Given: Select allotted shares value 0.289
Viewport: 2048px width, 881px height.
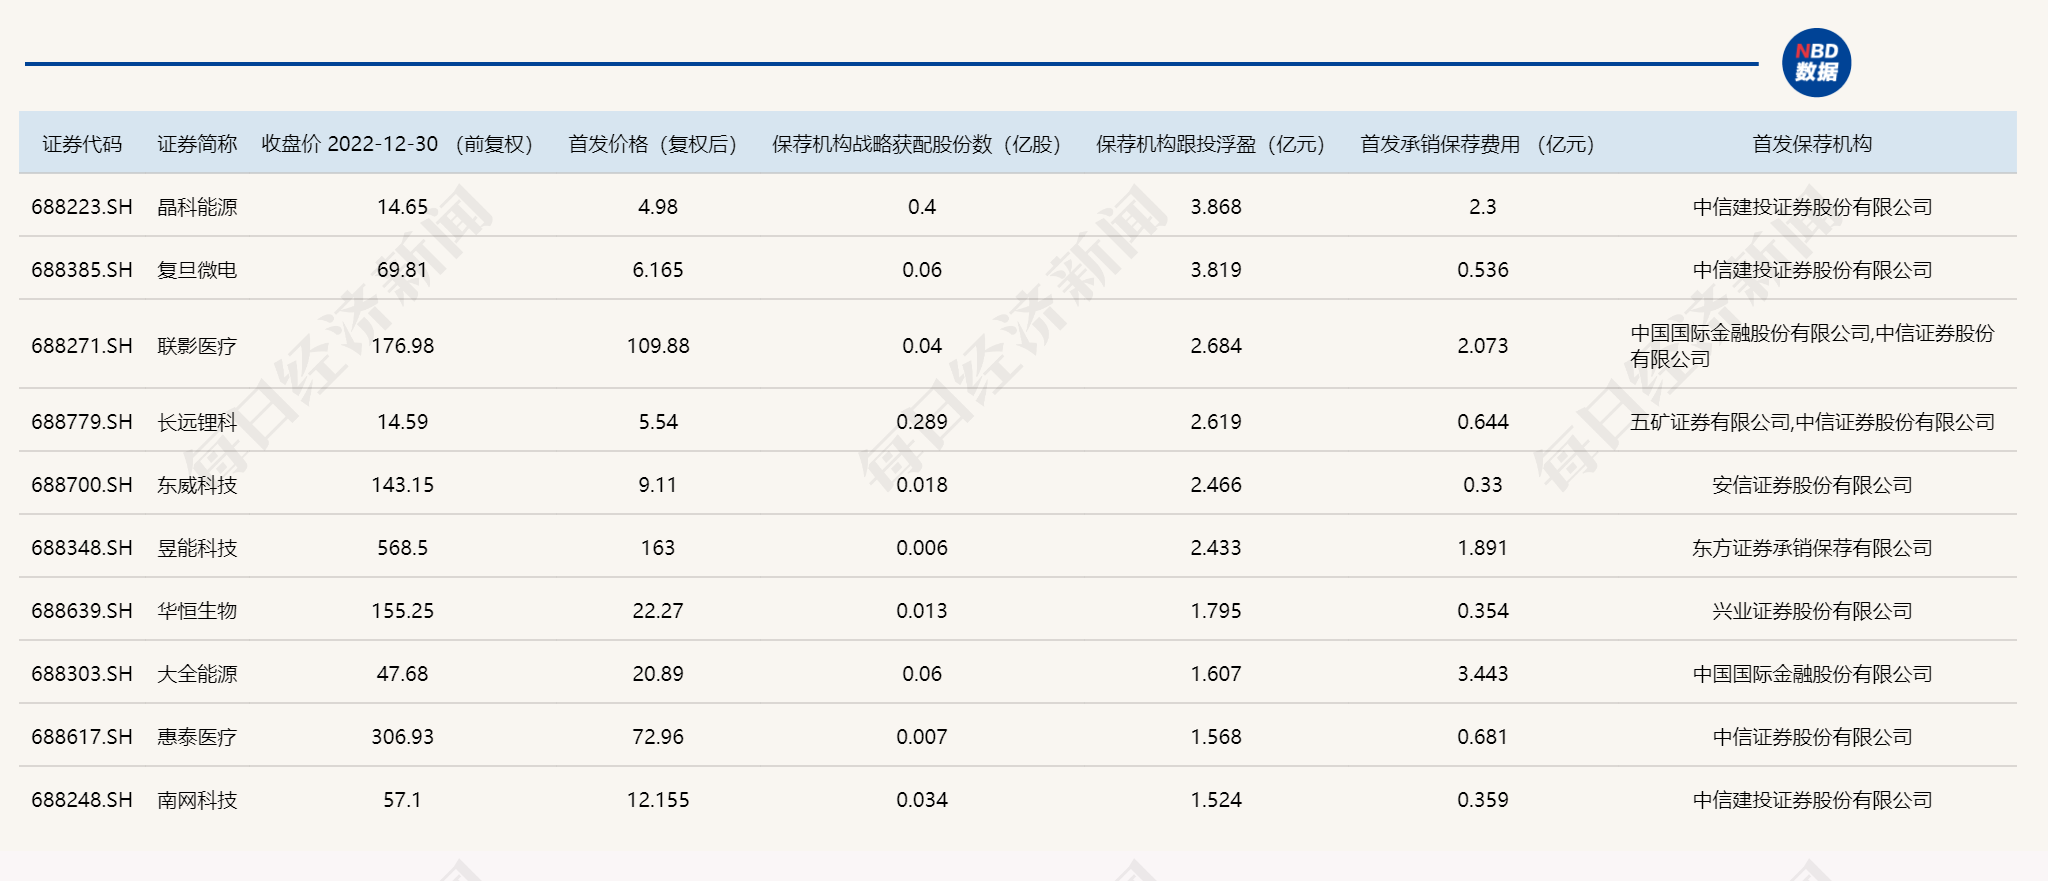Looking at the screenshot, I should pyautogui.click(x=922, y=422).
